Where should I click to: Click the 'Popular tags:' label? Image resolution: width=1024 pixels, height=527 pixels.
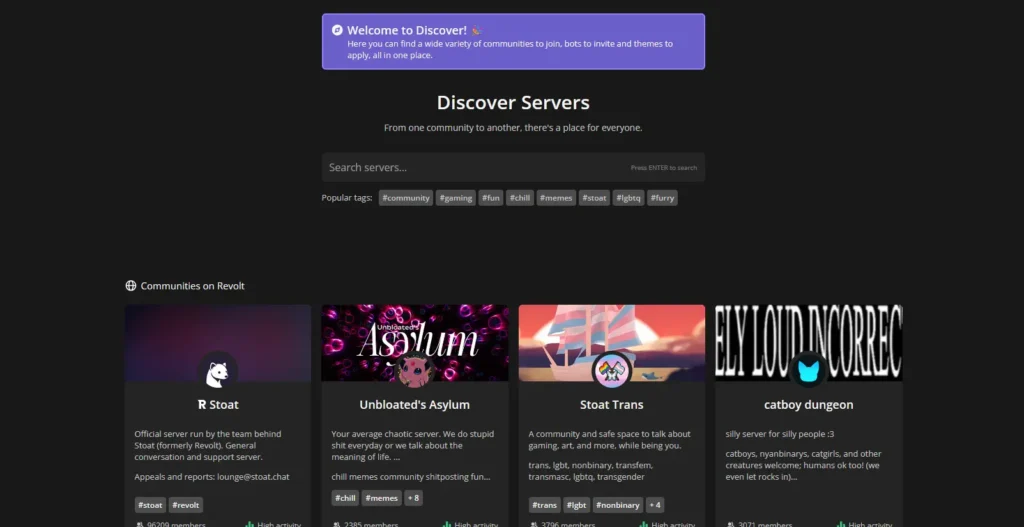click(x=347, y=198)
